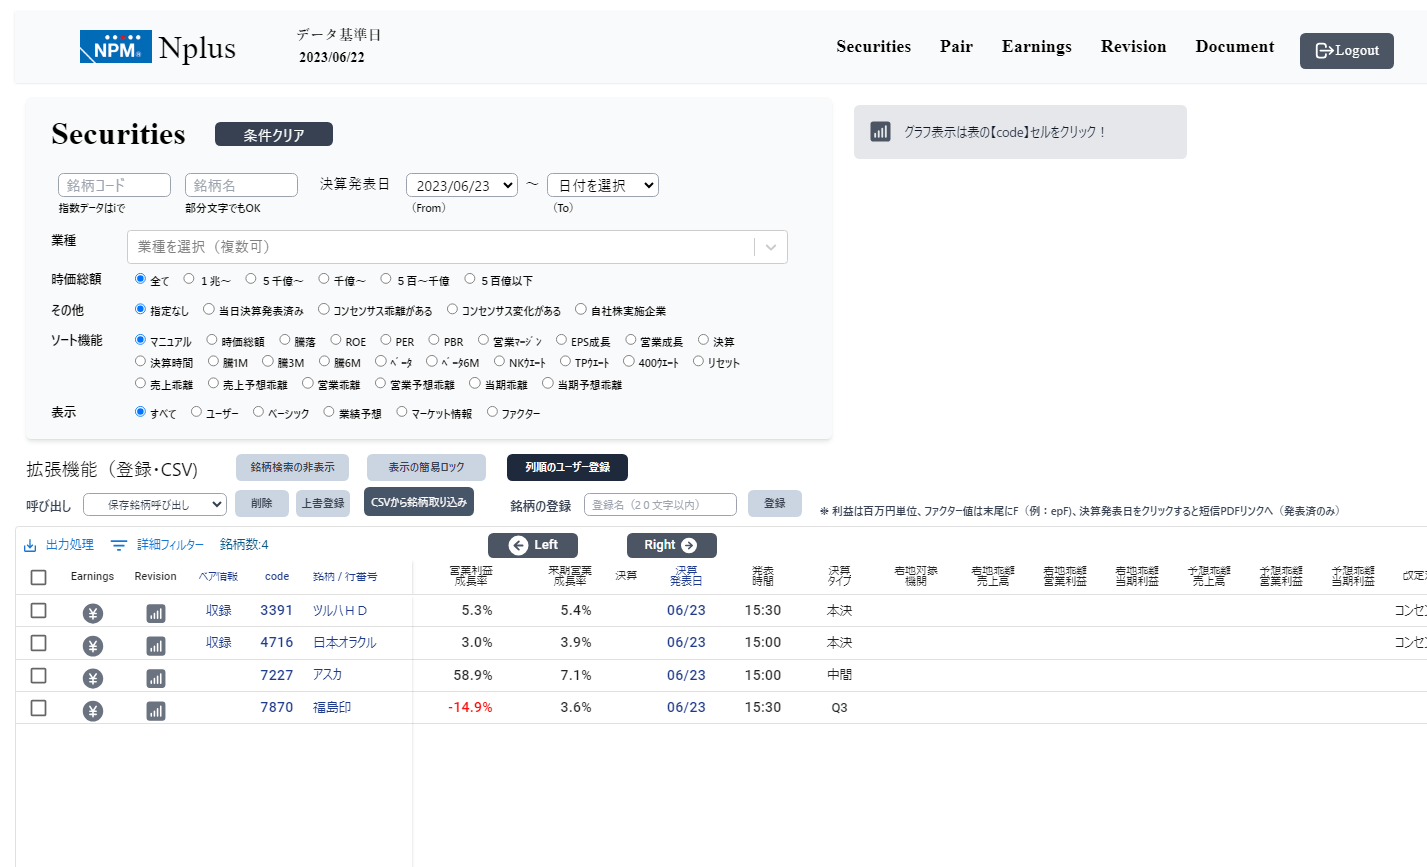Click the yen Earnings icon for 3391
This screenshot has height=867, width=1427.
(x=93, y=613)
